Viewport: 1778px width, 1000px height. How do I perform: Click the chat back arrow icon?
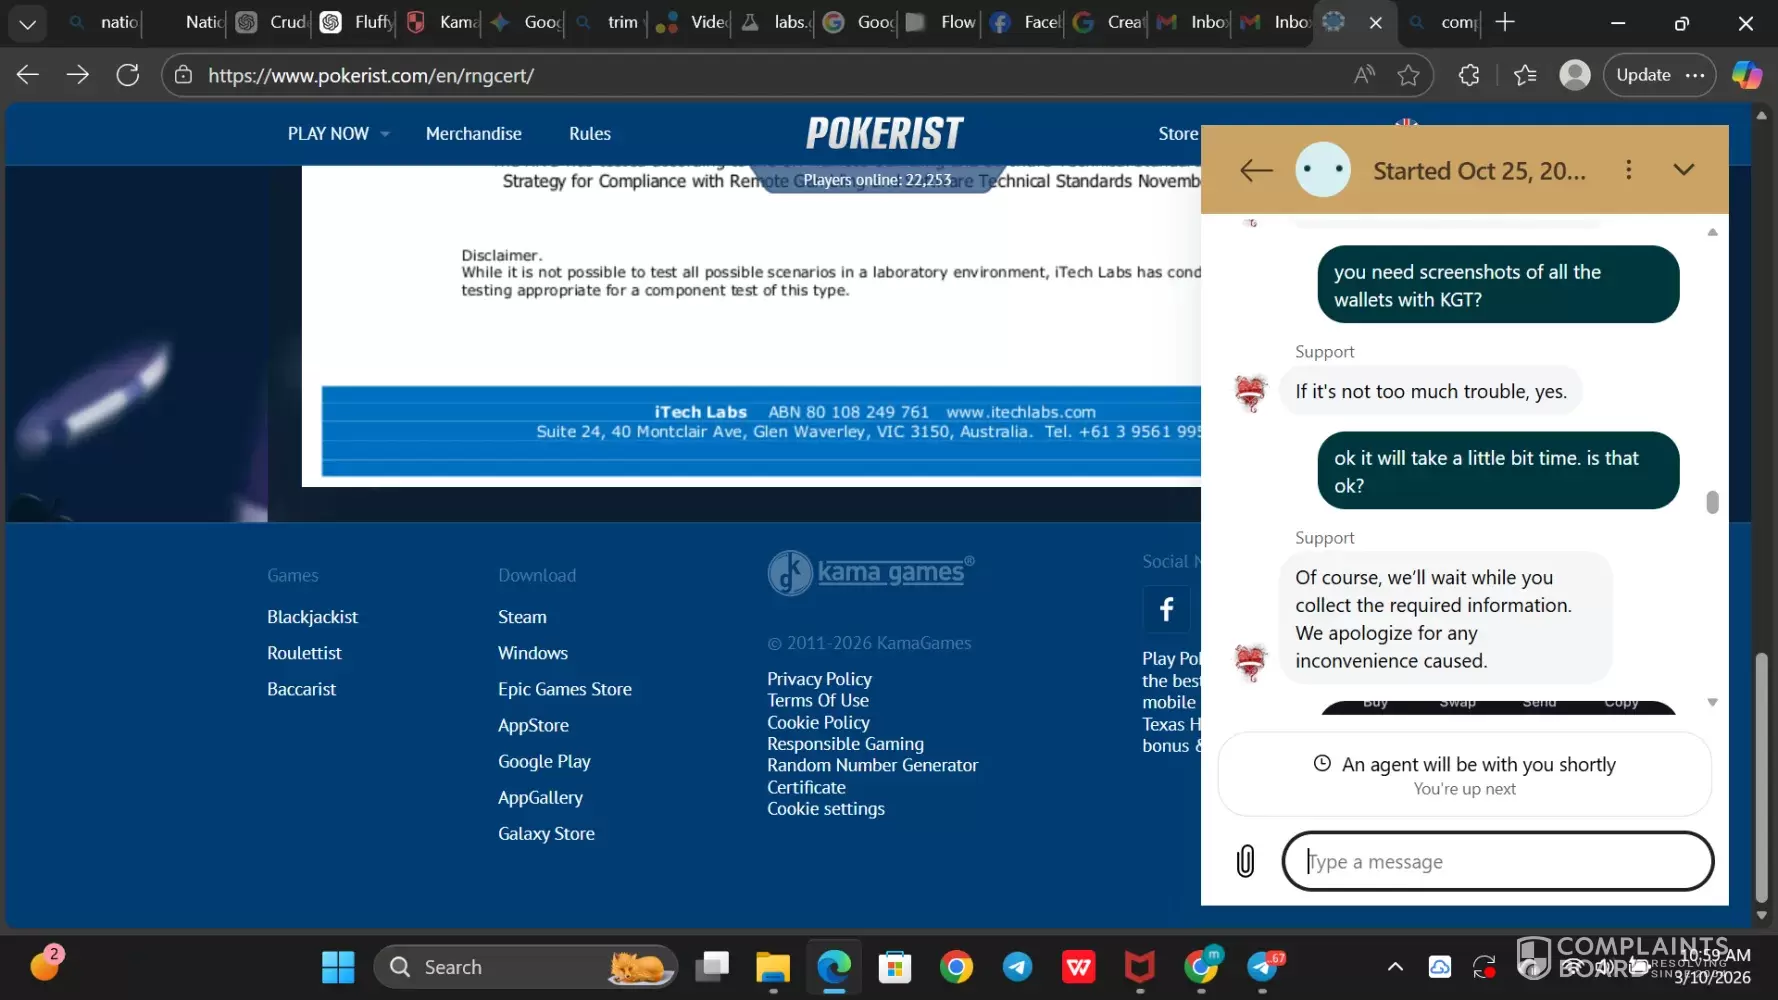(1256, 170)
